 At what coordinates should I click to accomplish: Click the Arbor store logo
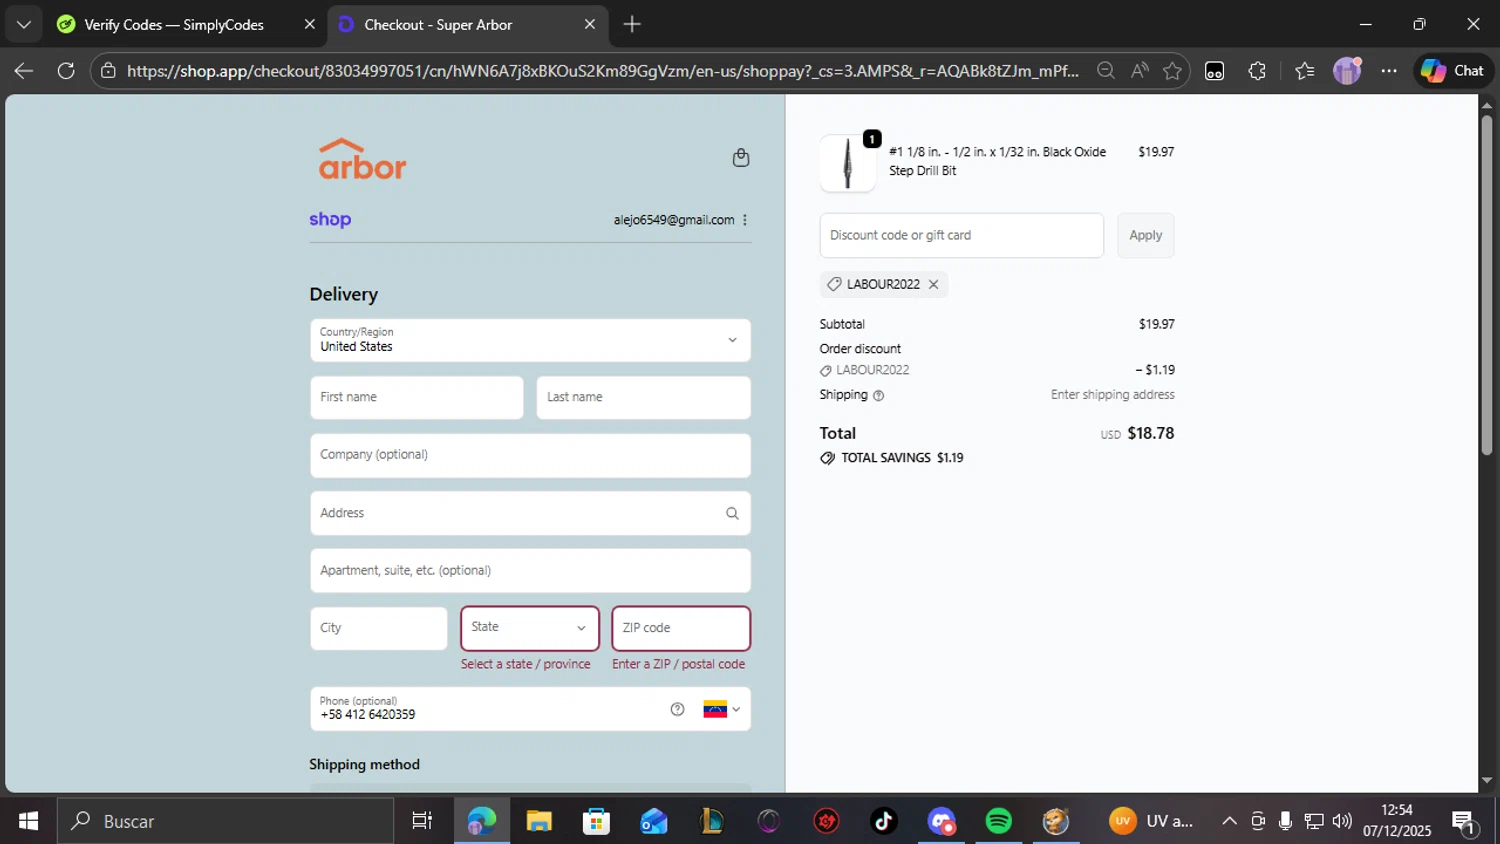[x=362, y=159]
